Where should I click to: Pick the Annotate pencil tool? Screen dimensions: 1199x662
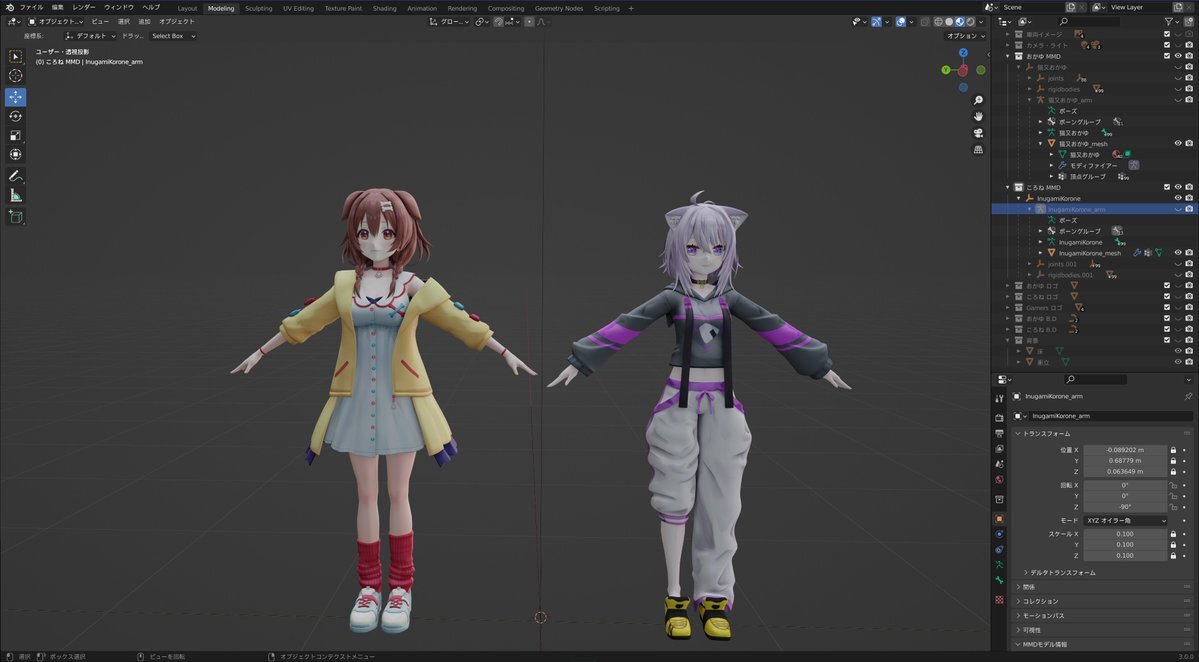tap(15, 176)
